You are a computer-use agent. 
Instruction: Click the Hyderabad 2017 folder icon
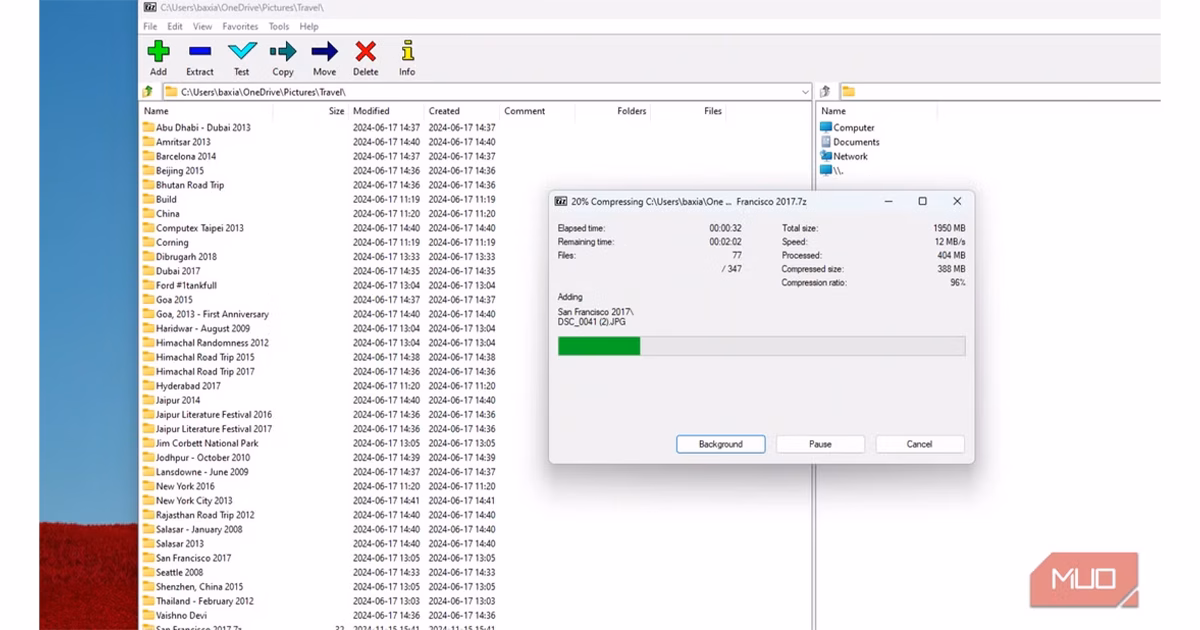tap(148, 386)
